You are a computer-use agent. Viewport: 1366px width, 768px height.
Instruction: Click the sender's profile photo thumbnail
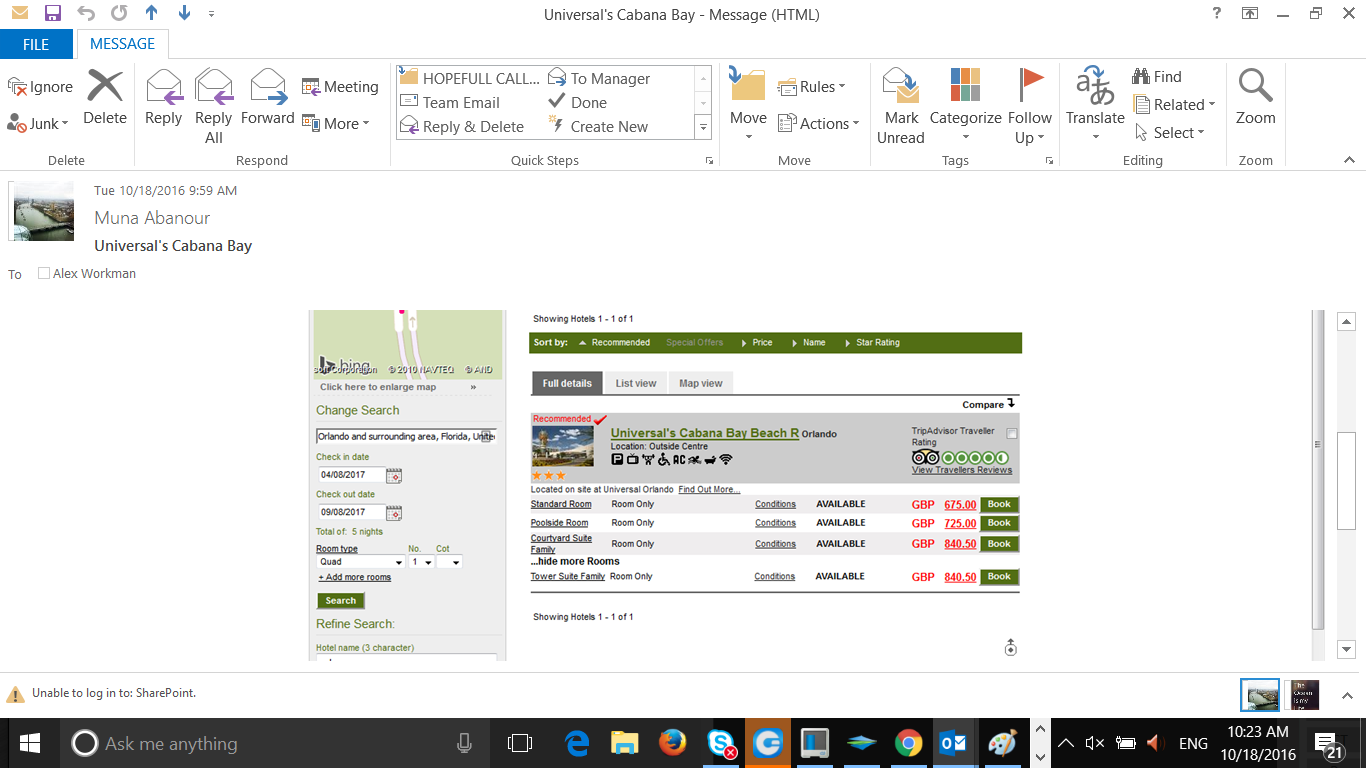coord(43,212)
